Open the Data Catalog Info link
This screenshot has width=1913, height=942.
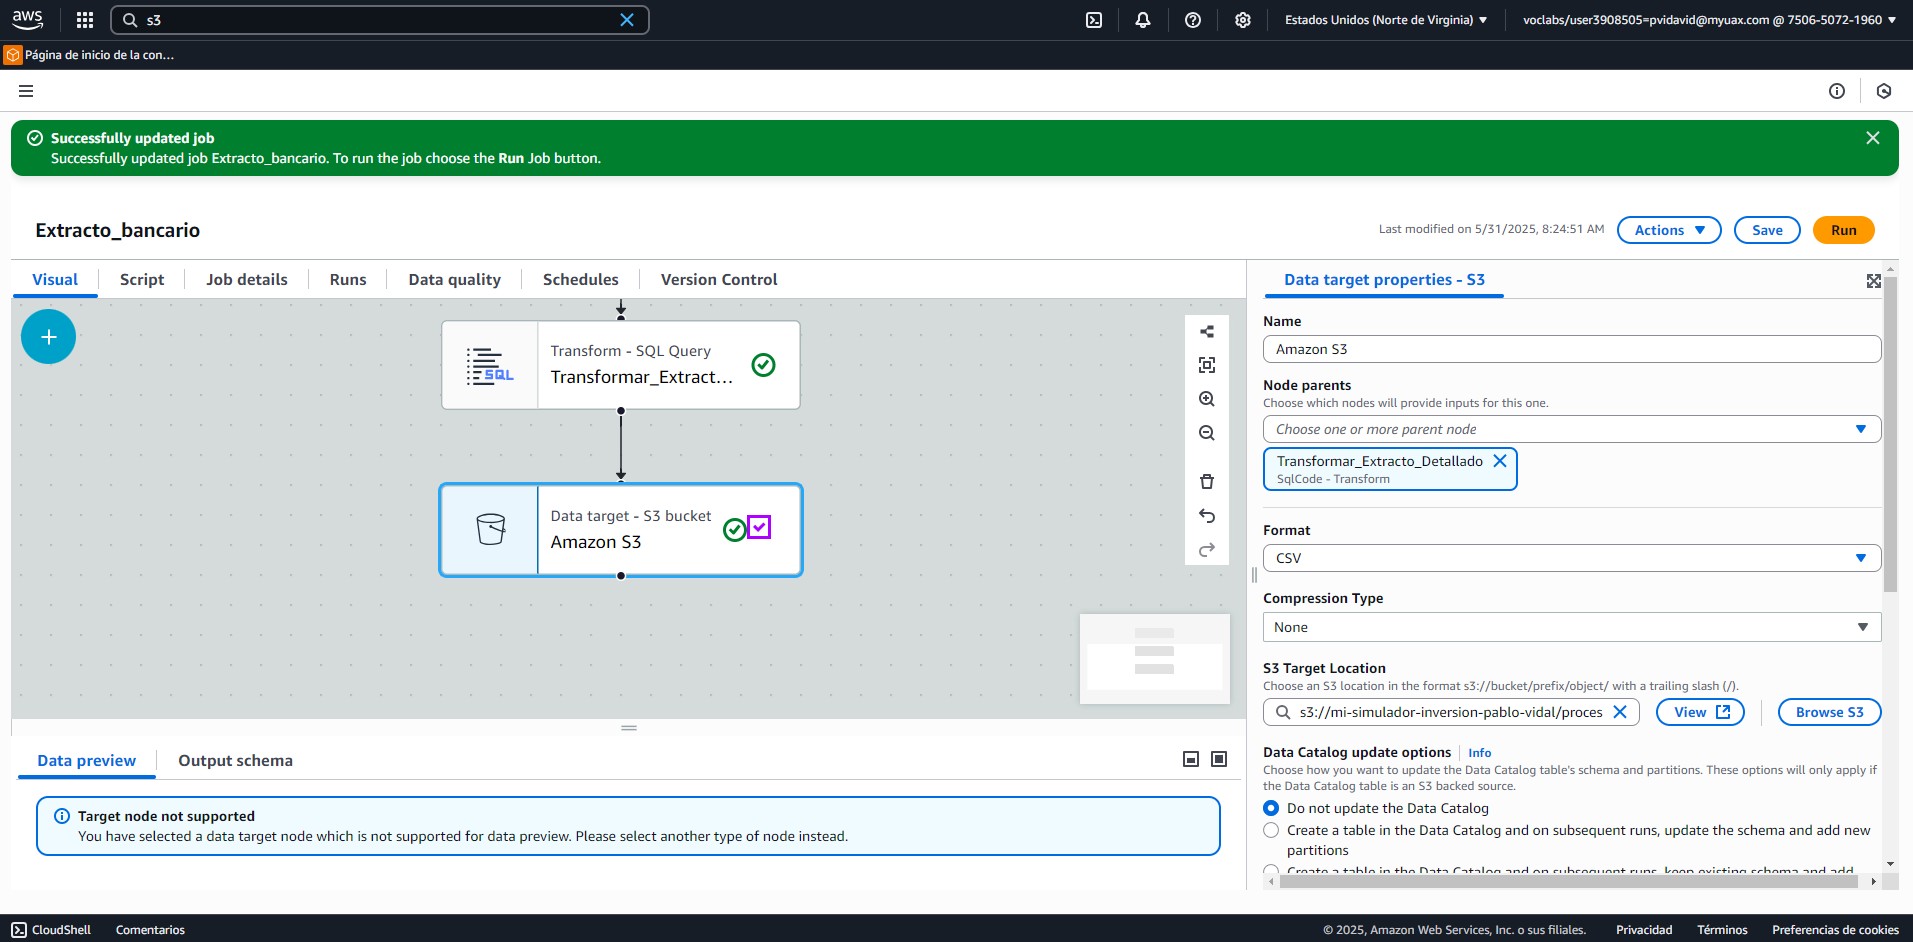[x=1480, y=753]
